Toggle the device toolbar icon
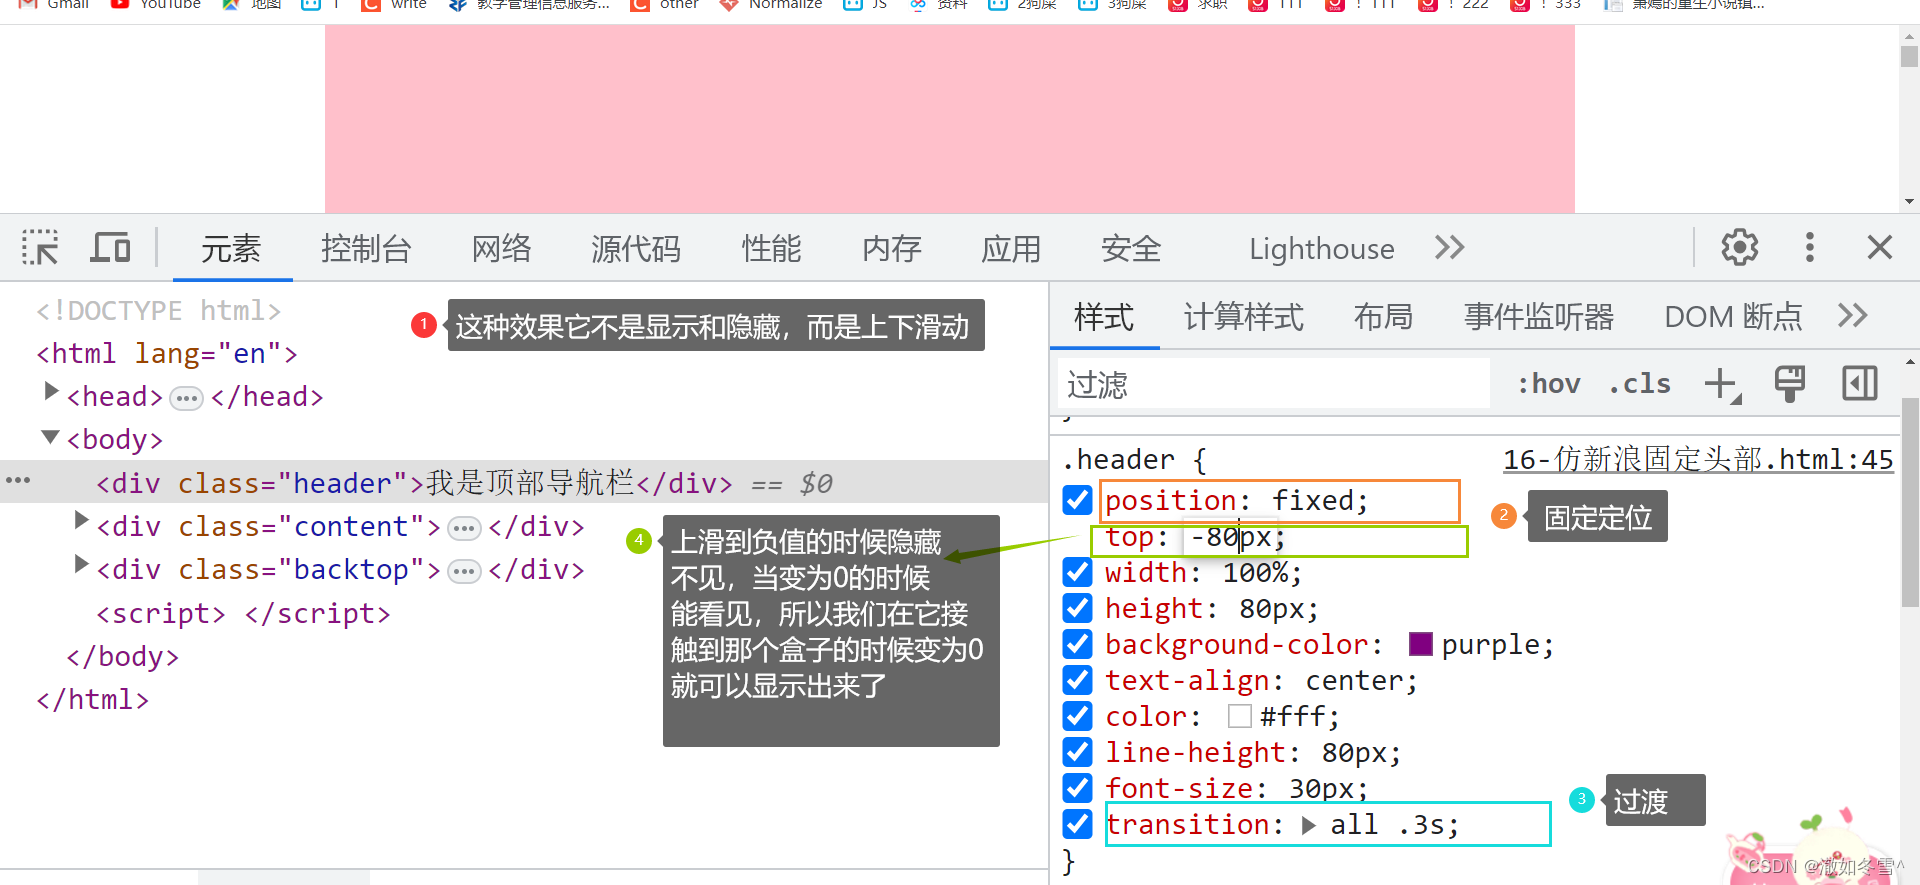The height and width of the screenshot is (885, 1920). tap(110, 247)
